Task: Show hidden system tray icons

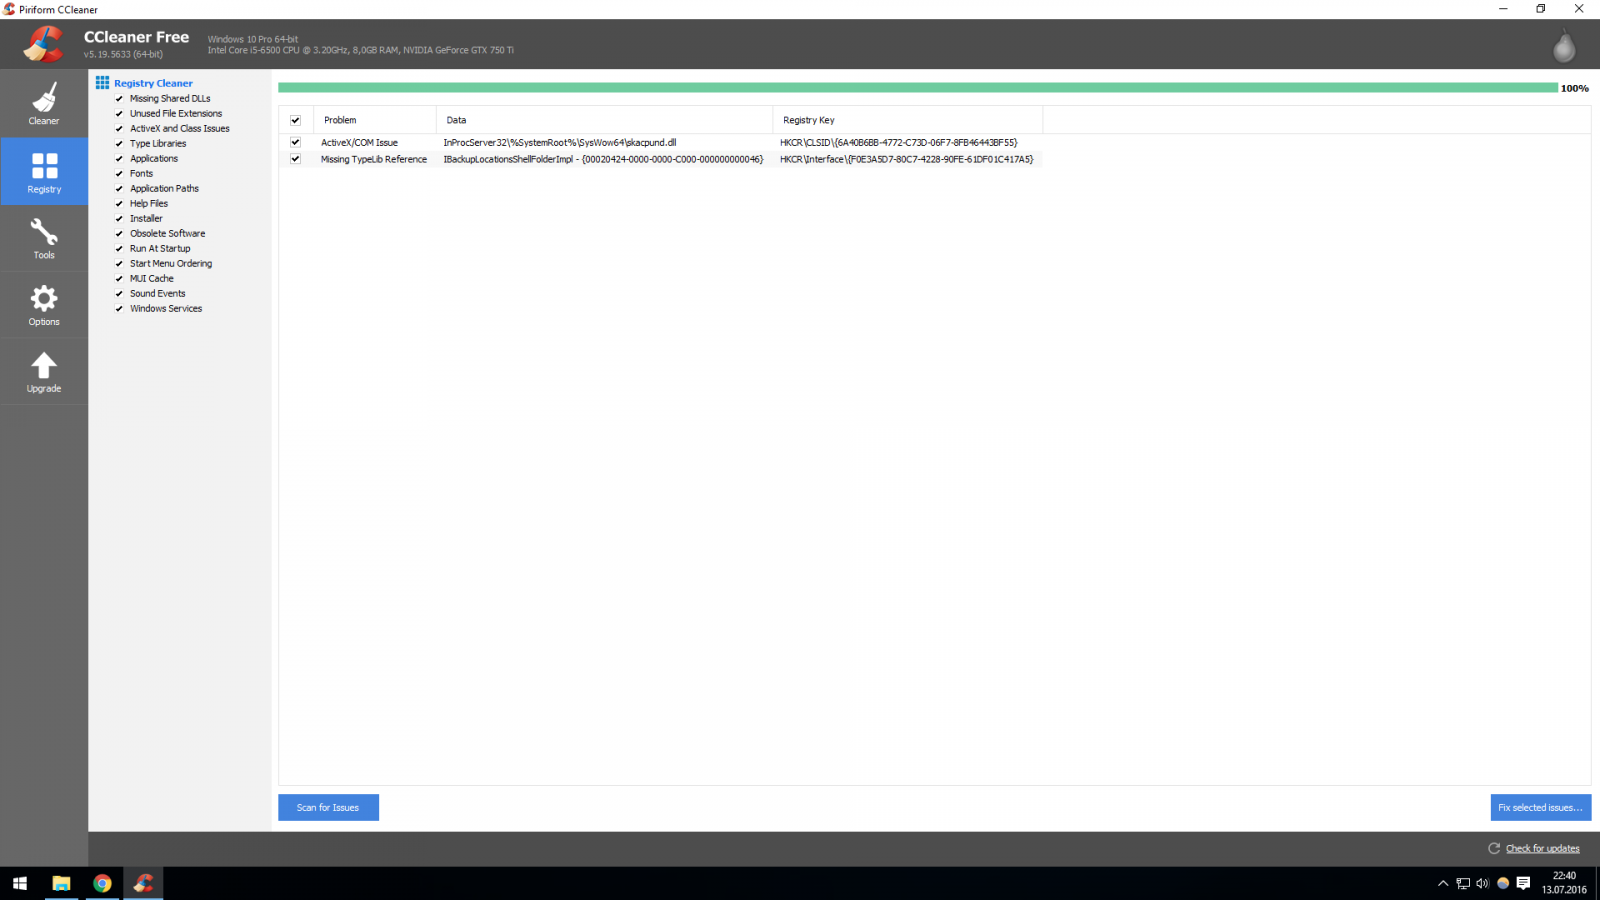Action: (x=1443, y=883)
